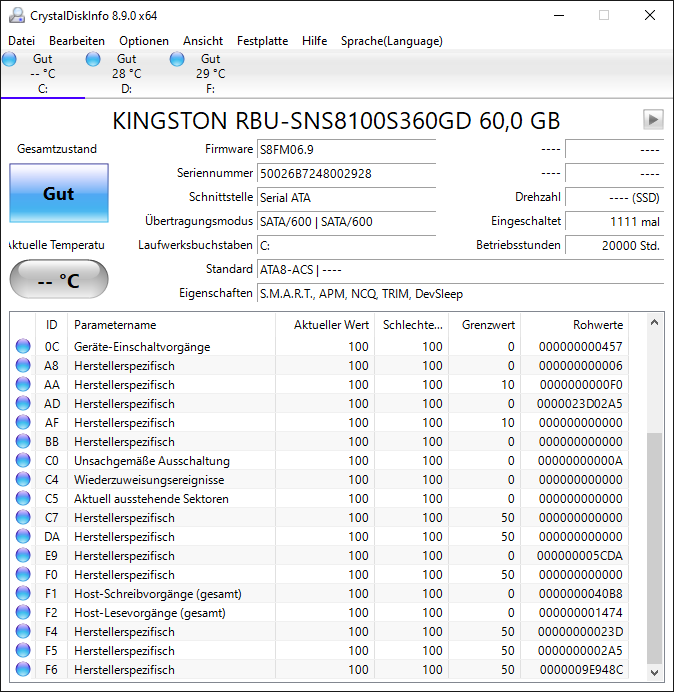Open the Festplatte menu
The image size is (674, 692).
(262, 41)
